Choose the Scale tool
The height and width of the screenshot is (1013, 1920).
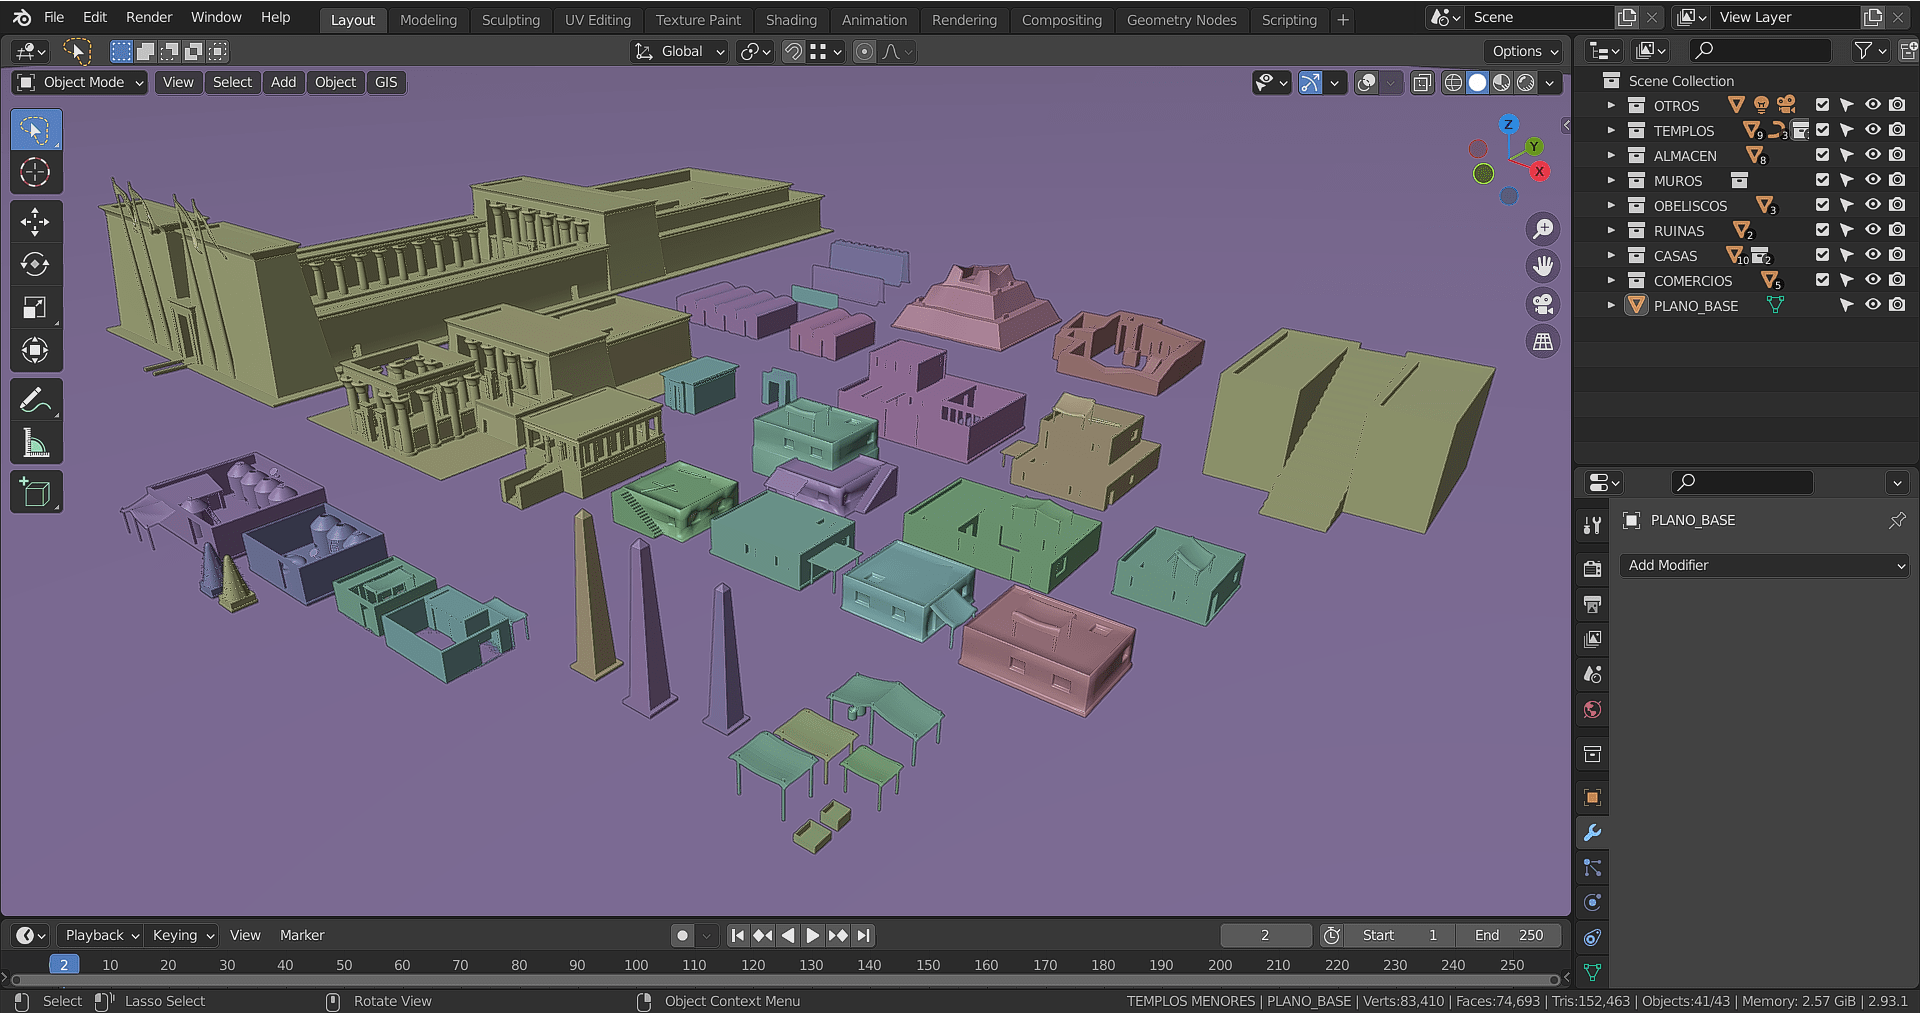(35, 307)
